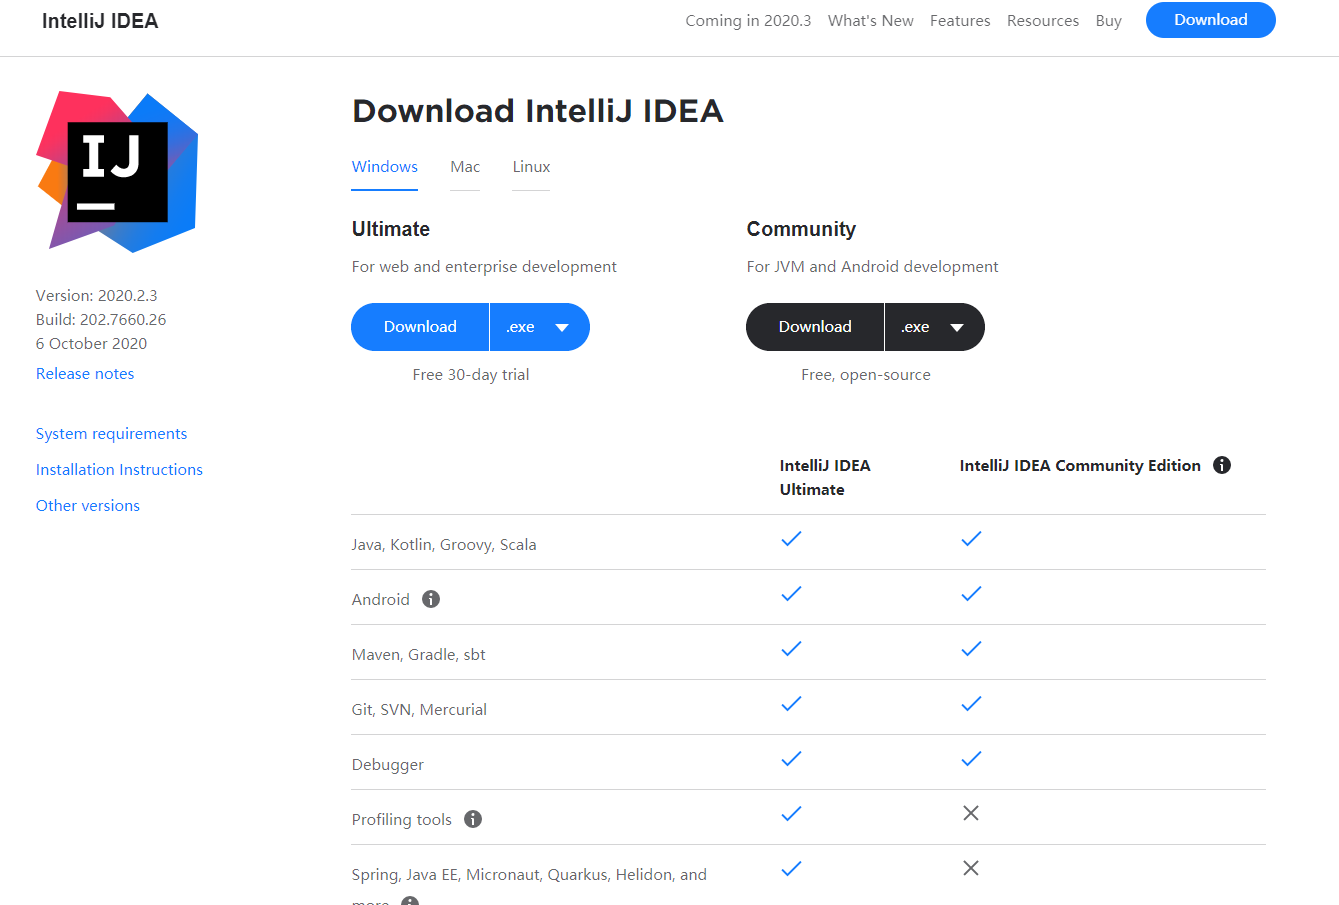1339x905 pixels.
Task: Open the info icon beside Android
Action: (431, 599)
